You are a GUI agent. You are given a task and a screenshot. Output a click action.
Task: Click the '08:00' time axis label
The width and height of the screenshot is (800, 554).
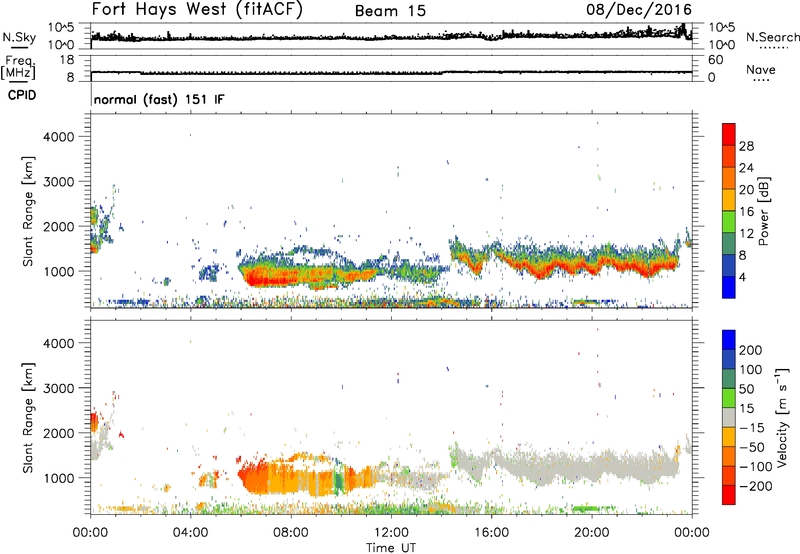pyautogui.click(x=291, y=533)
